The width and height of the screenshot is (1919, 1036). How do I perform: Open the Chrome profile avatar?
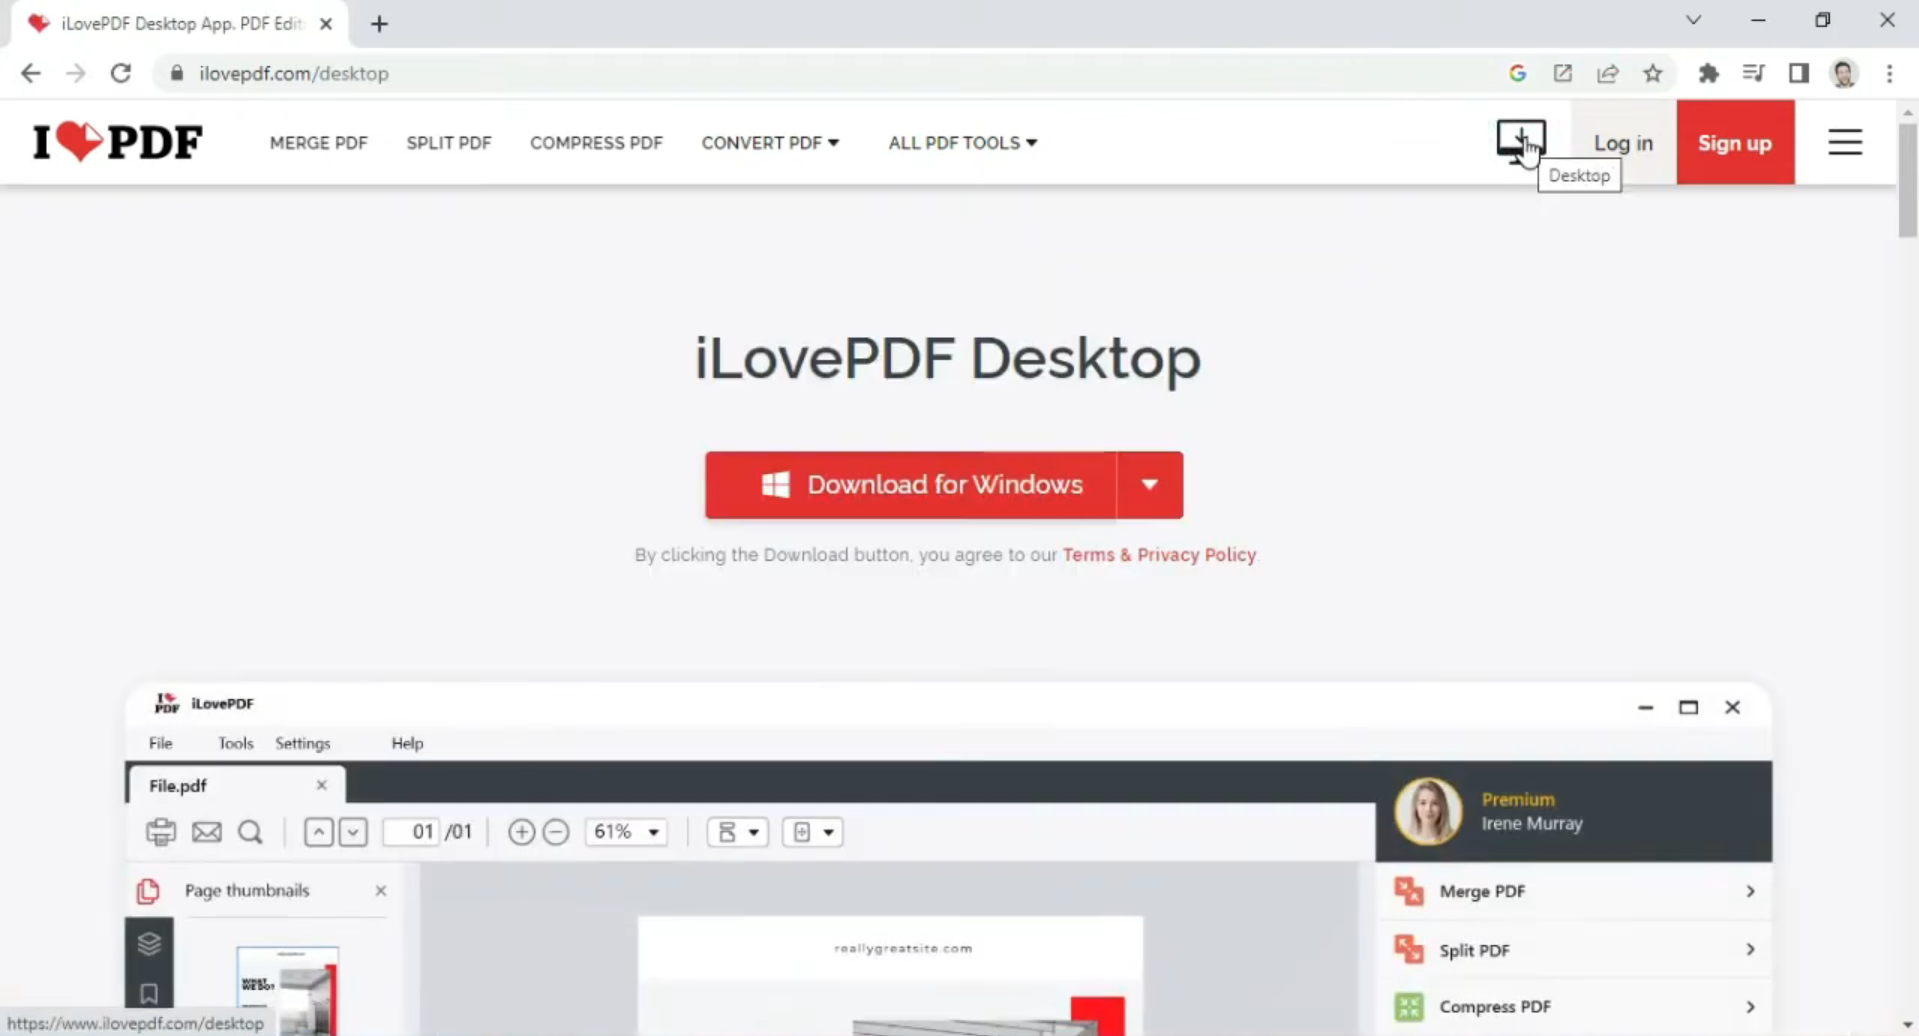point(1844,73)
